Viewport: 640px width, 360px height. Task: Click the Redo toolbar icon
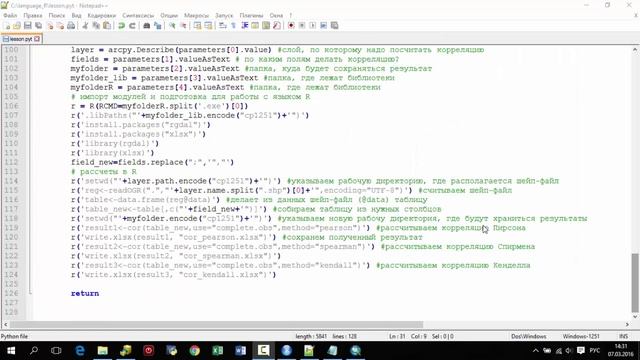click(x=132, y=26)
